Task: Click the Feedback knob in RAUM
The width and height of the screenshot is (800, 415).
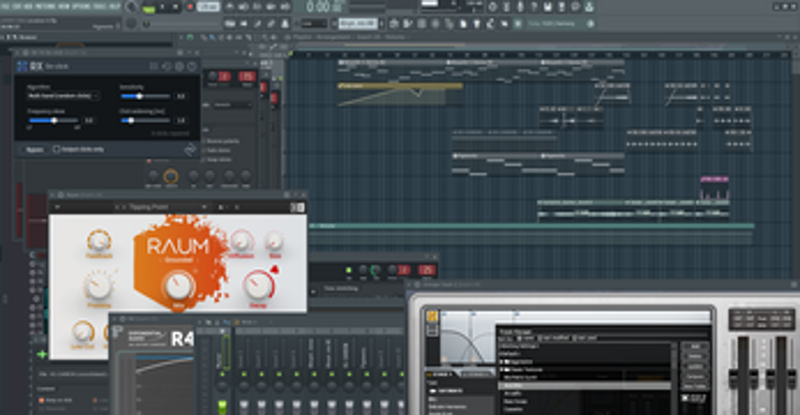Action: click(98, 241)
